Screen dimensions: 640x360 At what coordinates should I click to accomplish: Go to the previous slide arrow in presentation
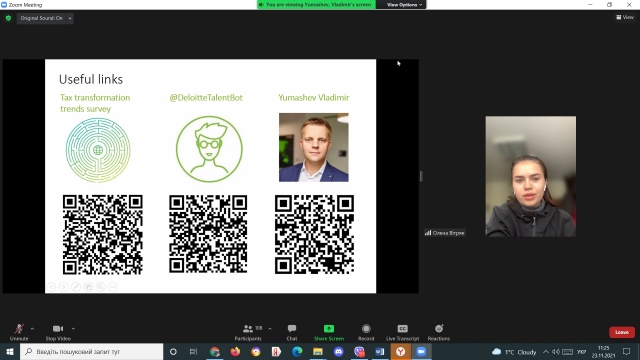51,287
